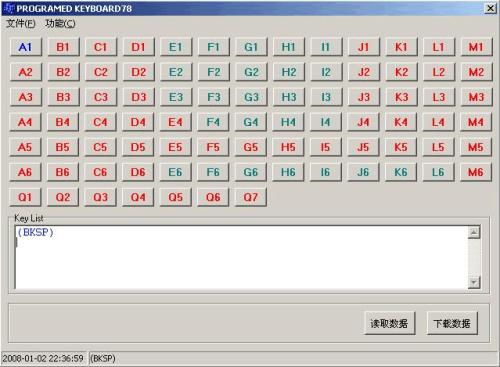Viewport: 500px width, 367px height.
Task: Pick key button G4
Action: [x=251, y=122]
